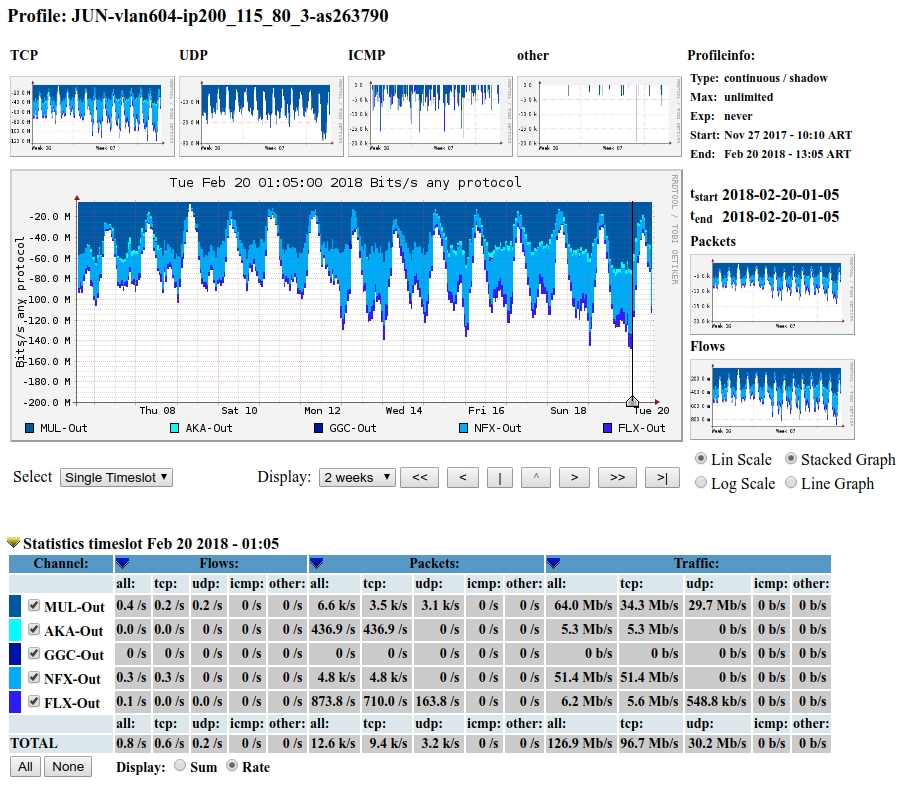Screen dimensions: 914x792
Task: Collapse the Statistics timeslot section arrow
Action: (13, 543)
